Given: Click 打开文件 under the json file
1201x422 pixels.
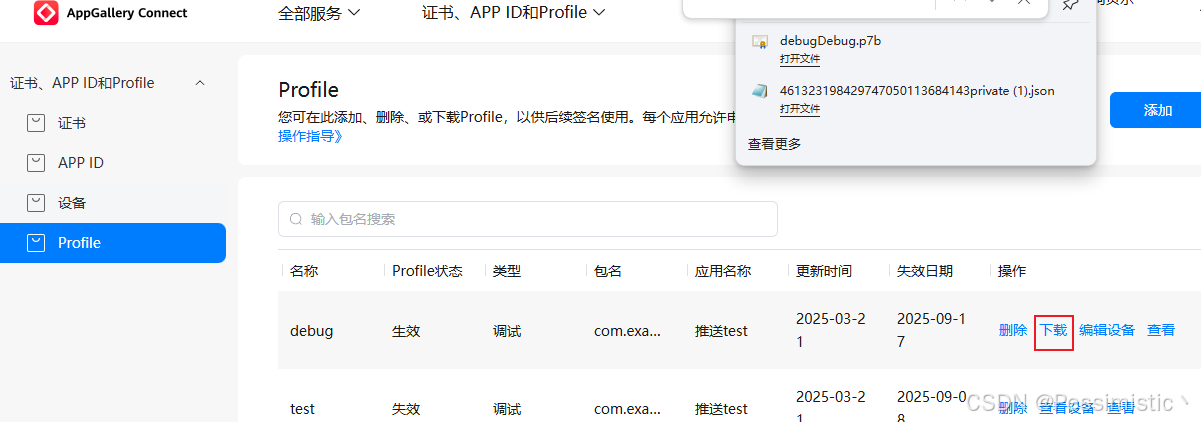Looking at the screenshot, I should (800, 109).
